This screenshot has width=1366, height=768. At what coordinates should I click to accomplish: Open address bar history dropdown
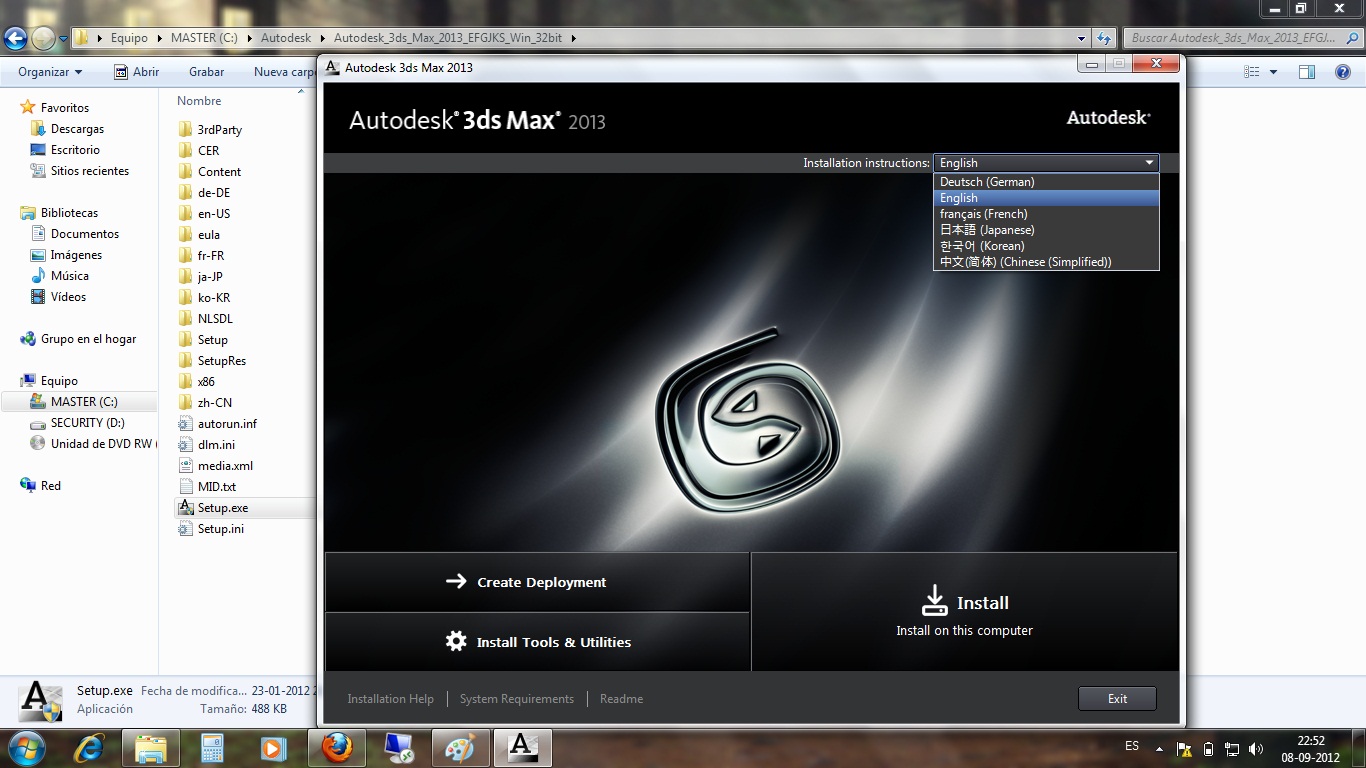(1082, 38)
